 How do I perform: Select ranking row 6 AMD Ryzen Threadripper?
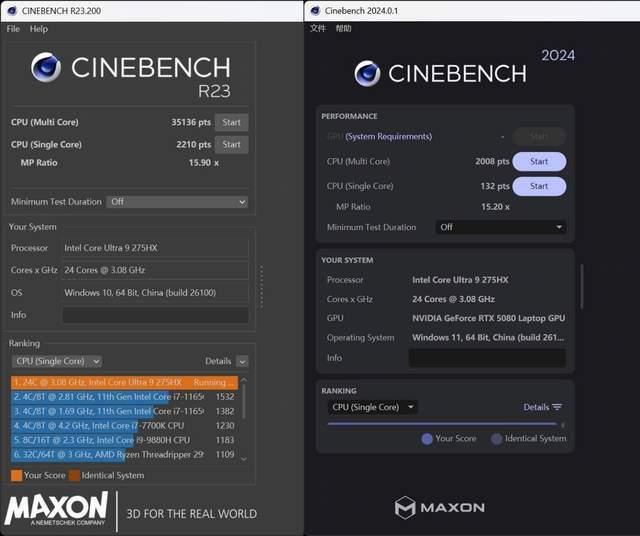pyautogui.click(x=124, y=454)
